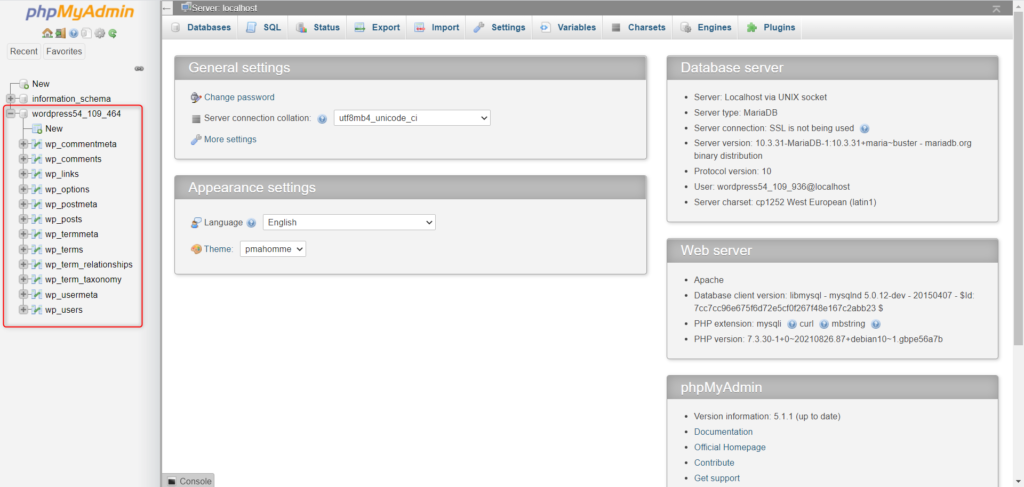Open the Engines tab
Image resolution: width=1024 pixels, height=487 pixels.
coord(706,27)
